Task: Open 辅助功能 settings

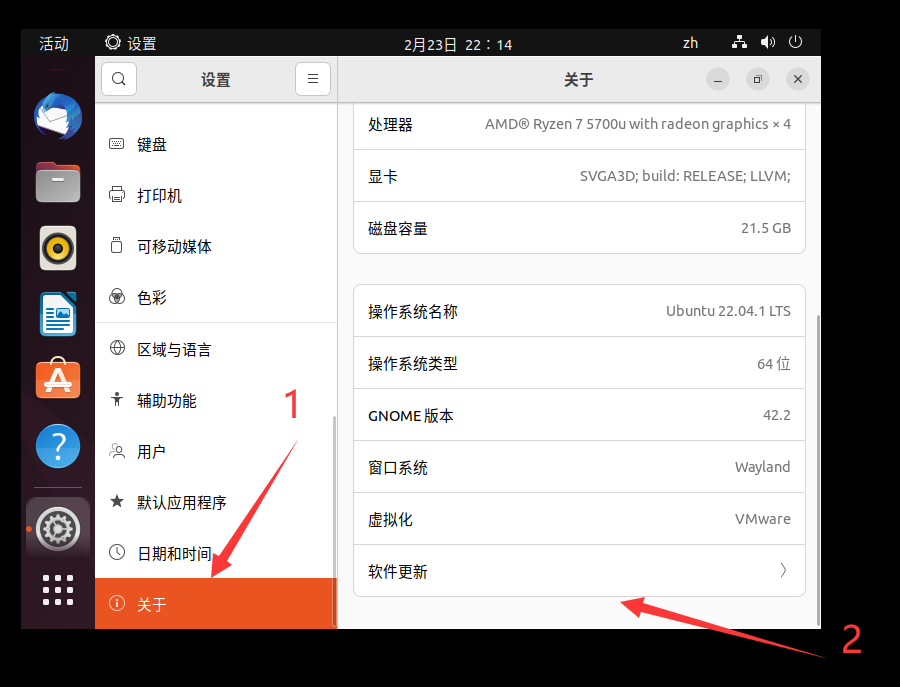Action: coord(216,400)
